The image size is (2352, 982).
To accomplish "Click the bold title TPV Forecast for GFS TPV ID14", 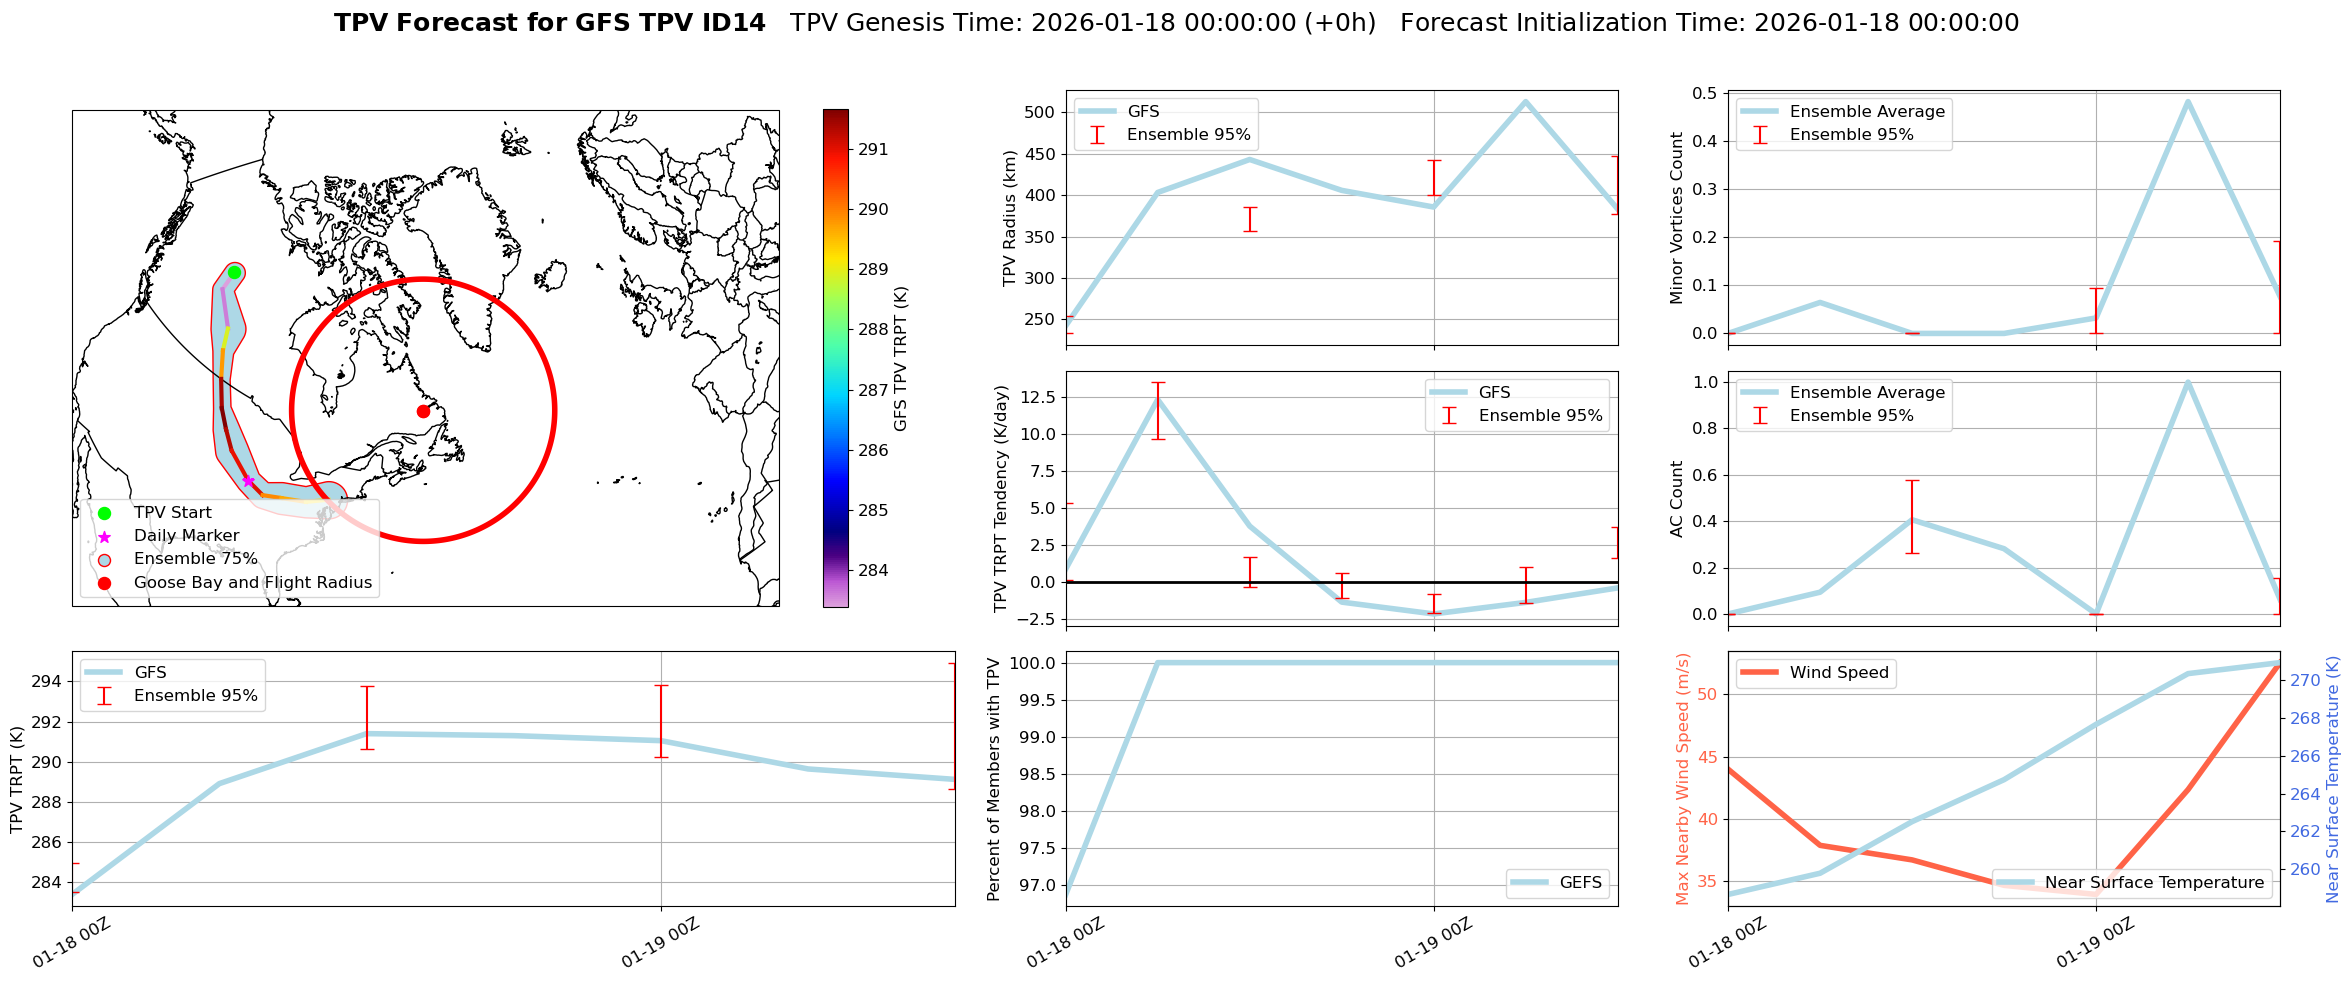I will point(549,23).
